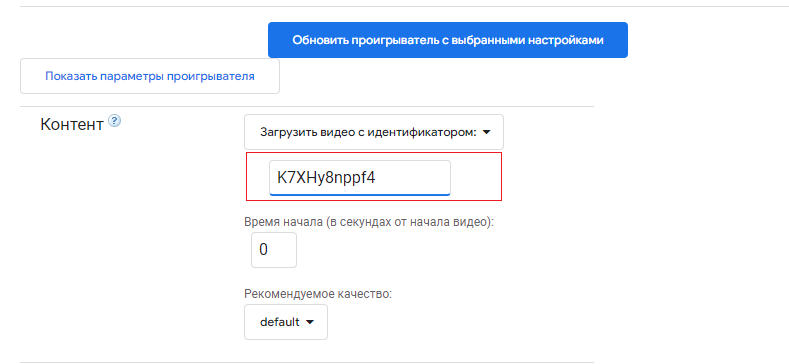Select the word default in quality selector
Screen dimensions: 789x364
point(280,322)
